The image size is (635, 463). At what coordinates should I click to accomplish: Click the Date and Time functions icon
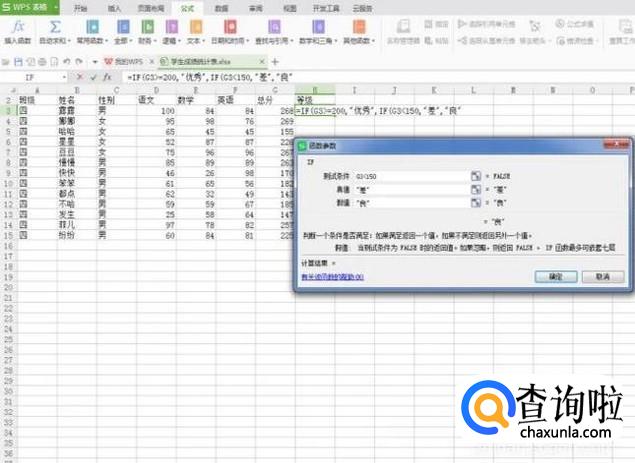(x=230, y=28)
